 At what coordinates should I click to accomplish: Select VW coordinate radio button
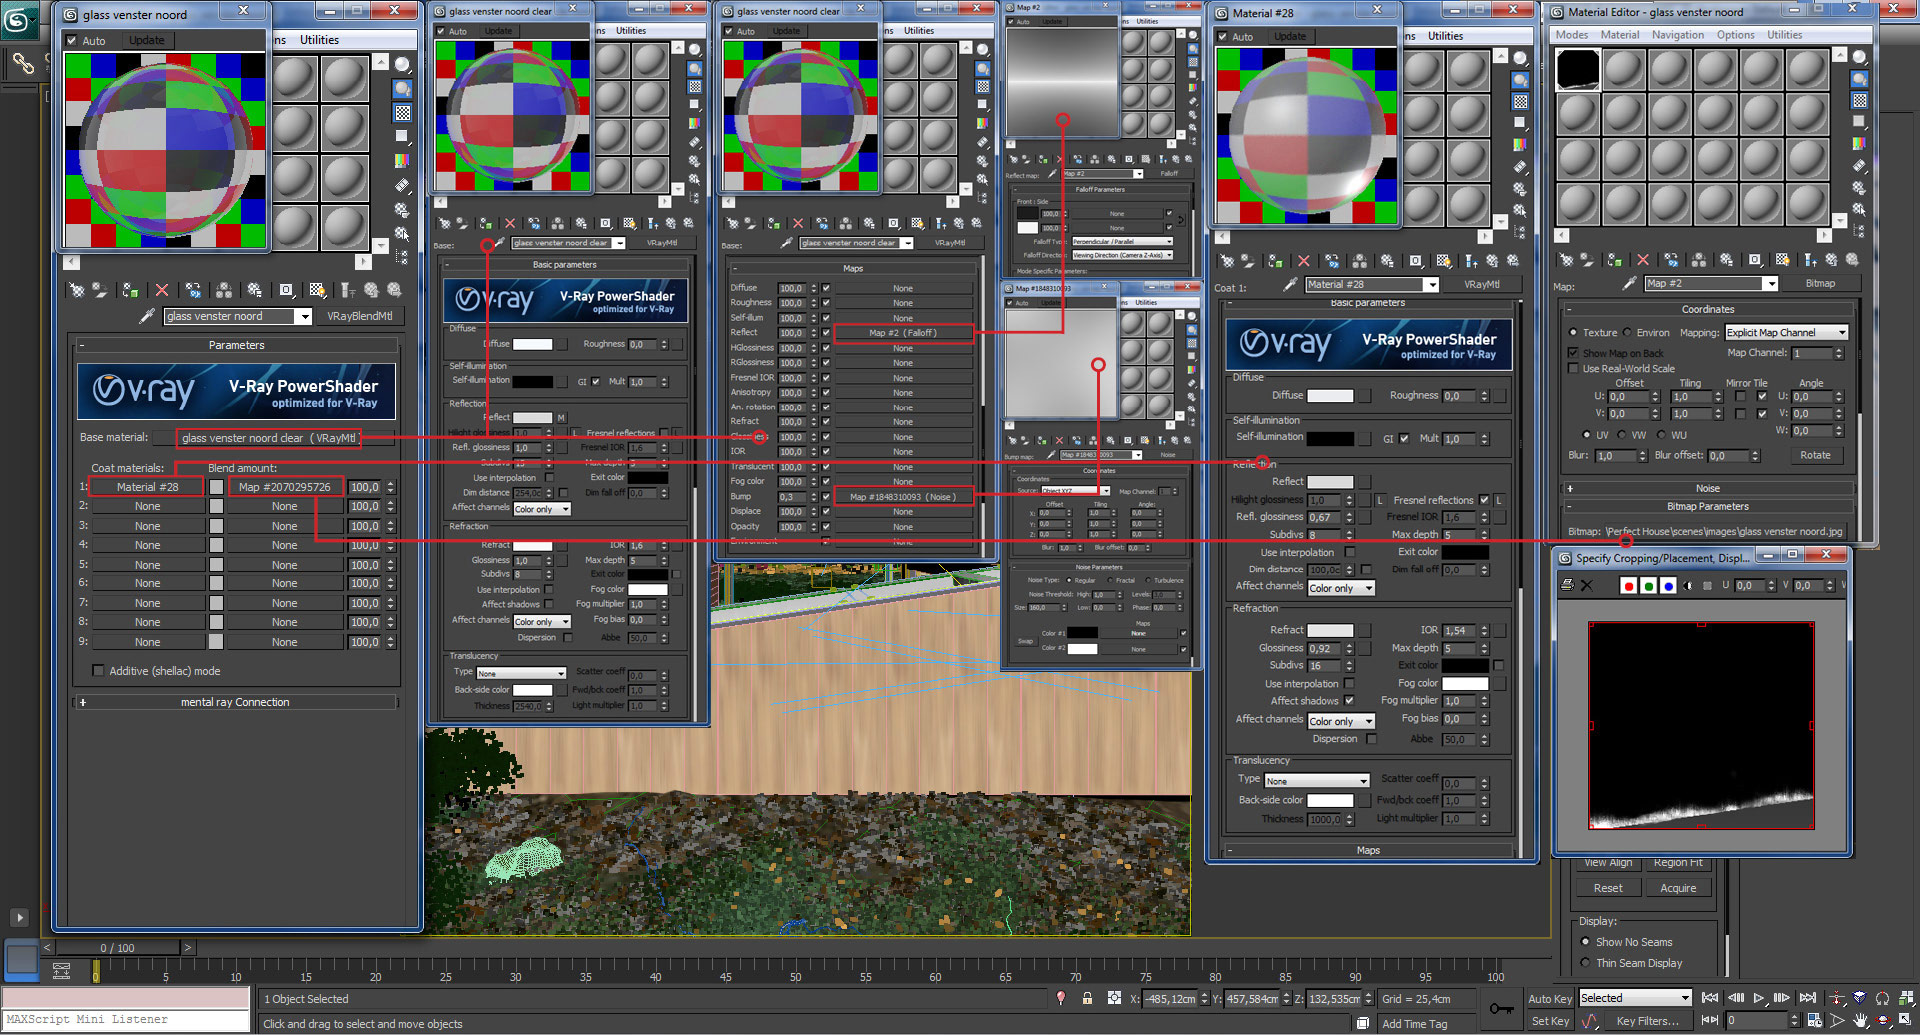(x=1622, y=435)
